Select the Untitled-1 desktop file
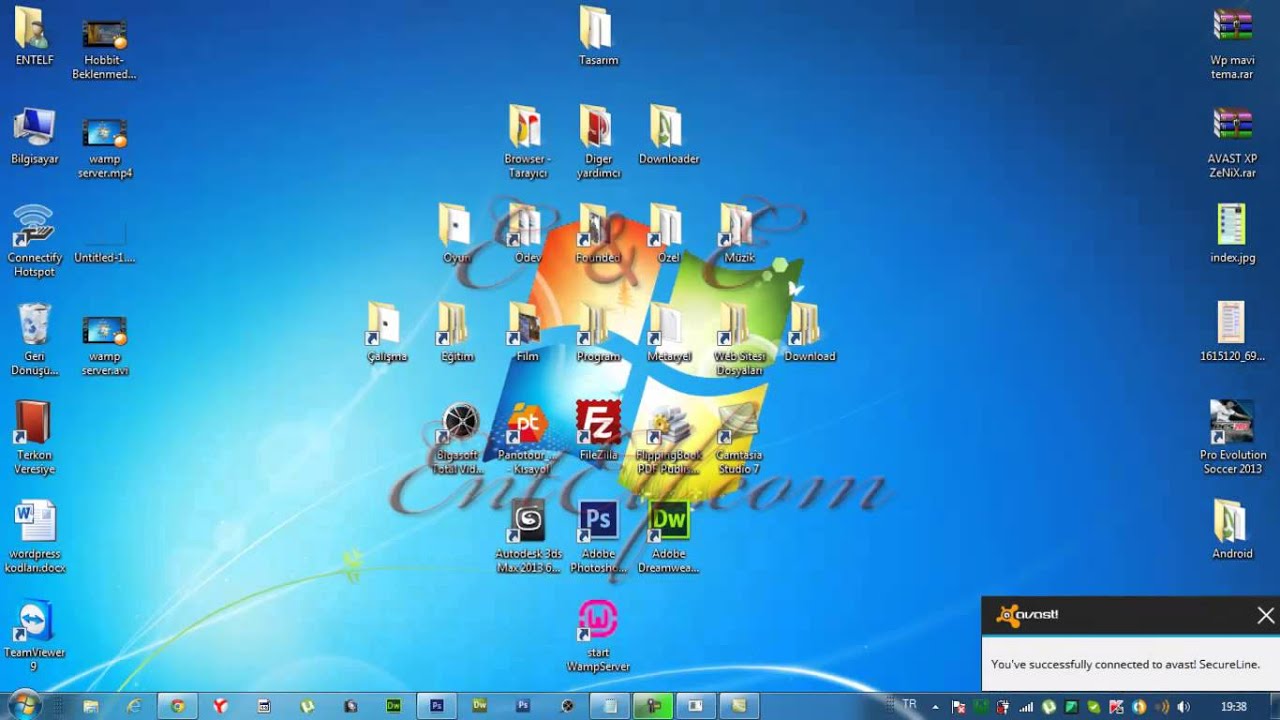 coord(104,241)
